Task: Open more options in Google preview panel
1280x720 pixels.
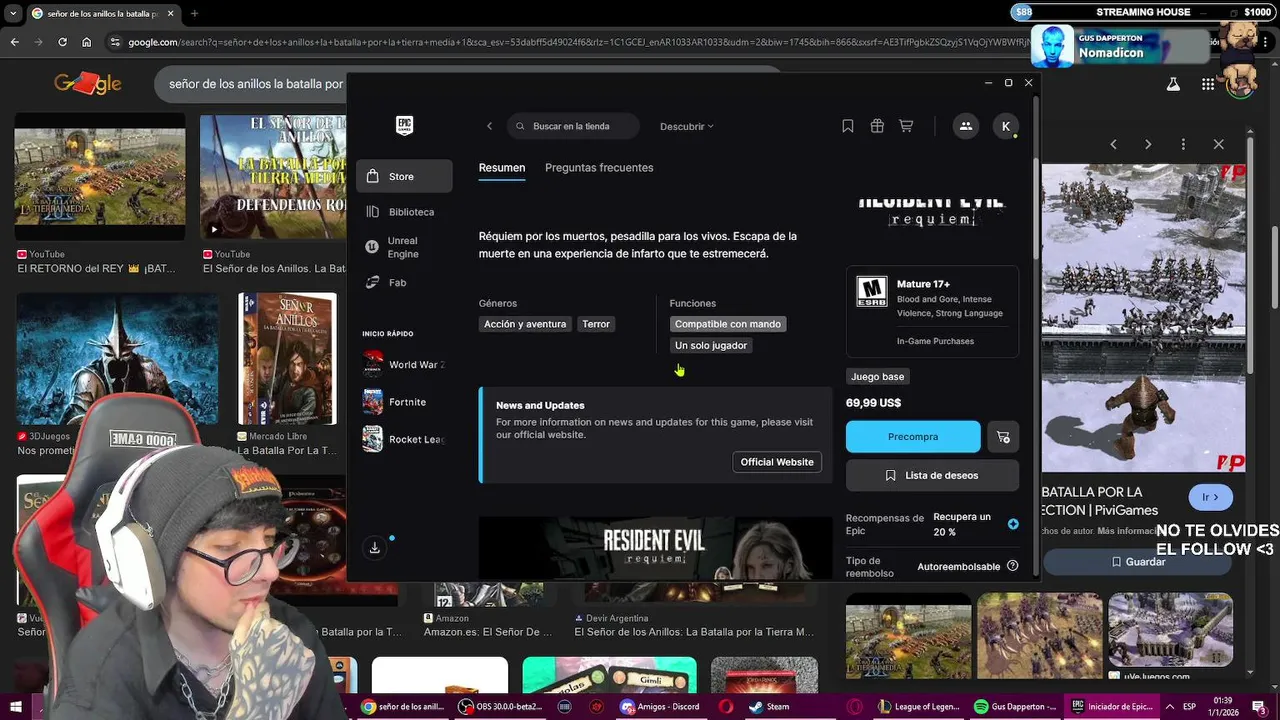Action: click(1183, 144)
